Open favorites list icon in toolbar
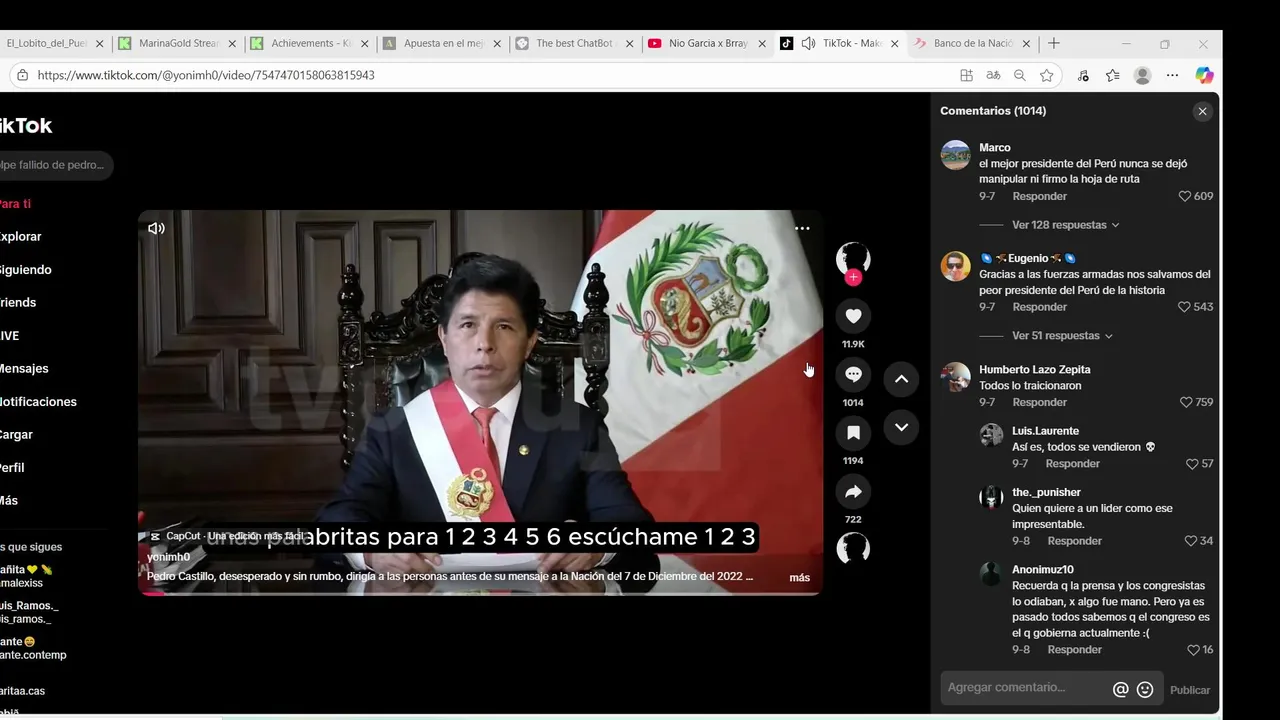1280x720 pixels. (1112, 75)
